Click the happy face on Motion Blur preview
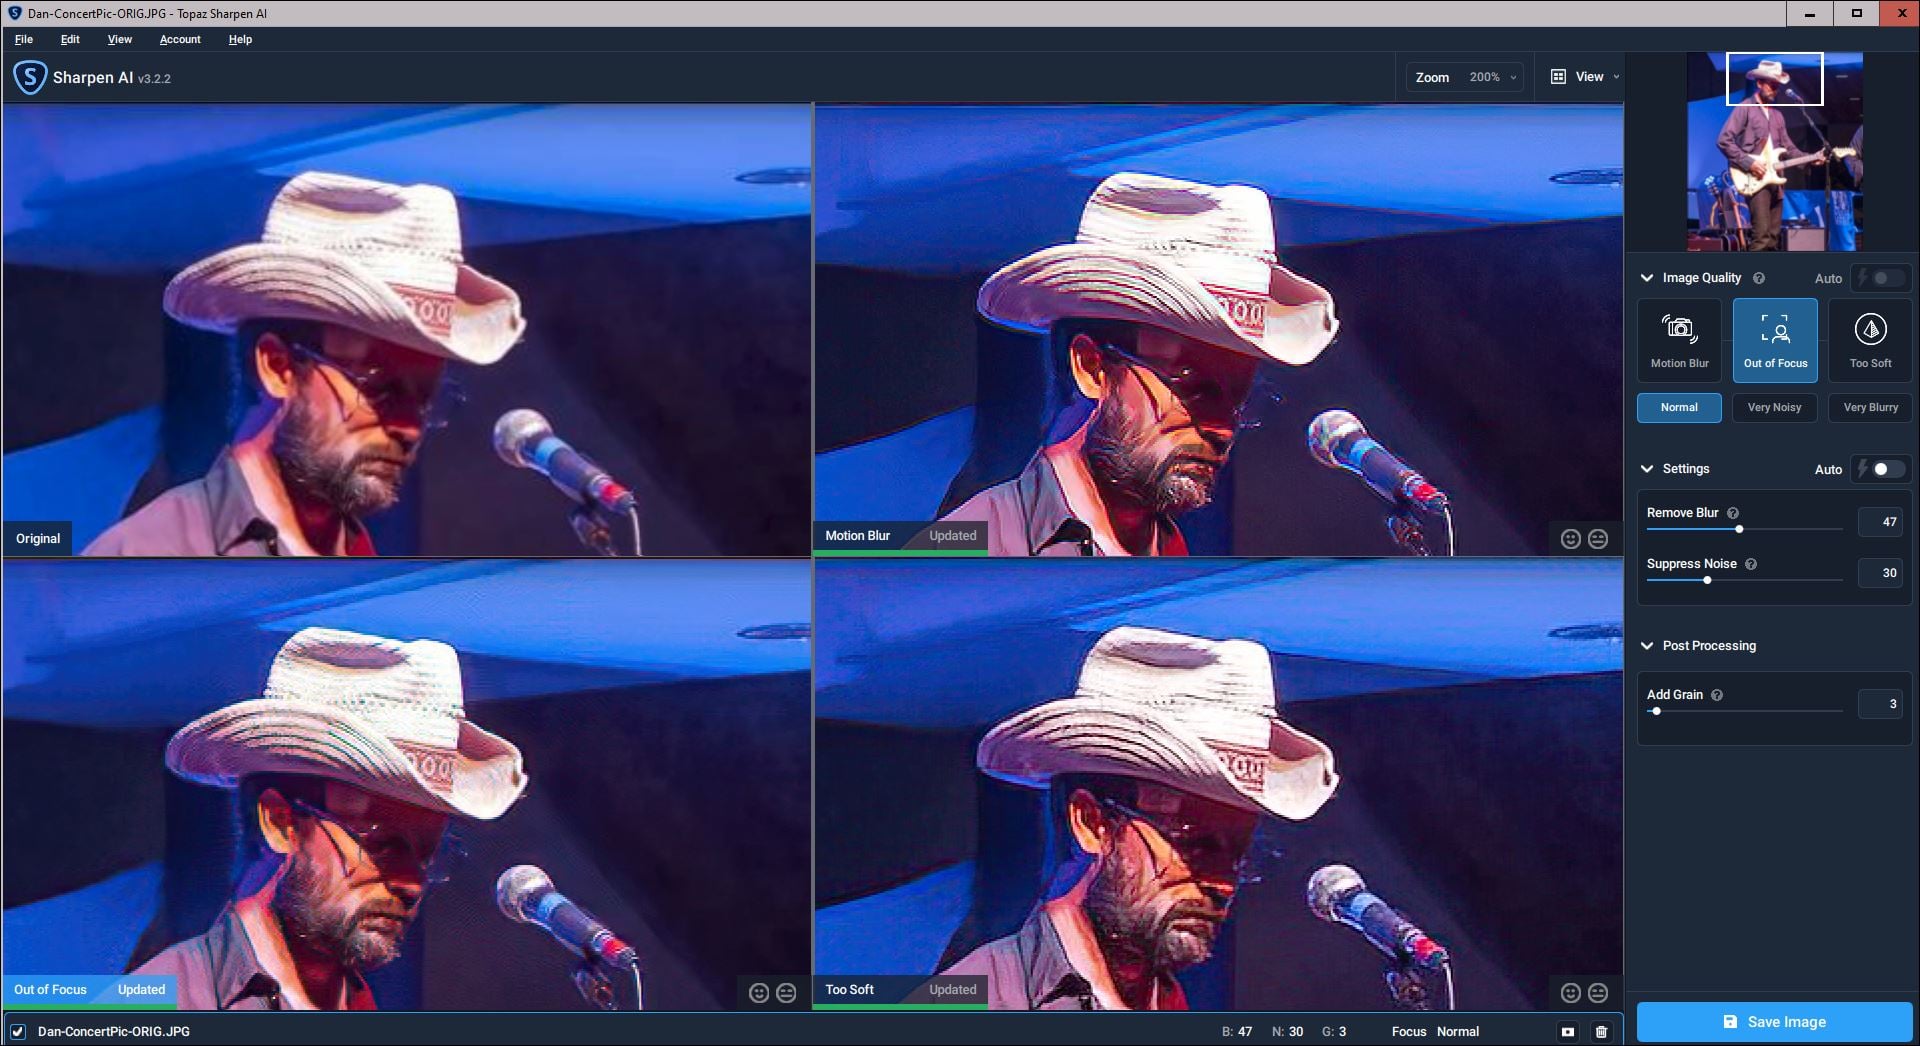 1570,539
